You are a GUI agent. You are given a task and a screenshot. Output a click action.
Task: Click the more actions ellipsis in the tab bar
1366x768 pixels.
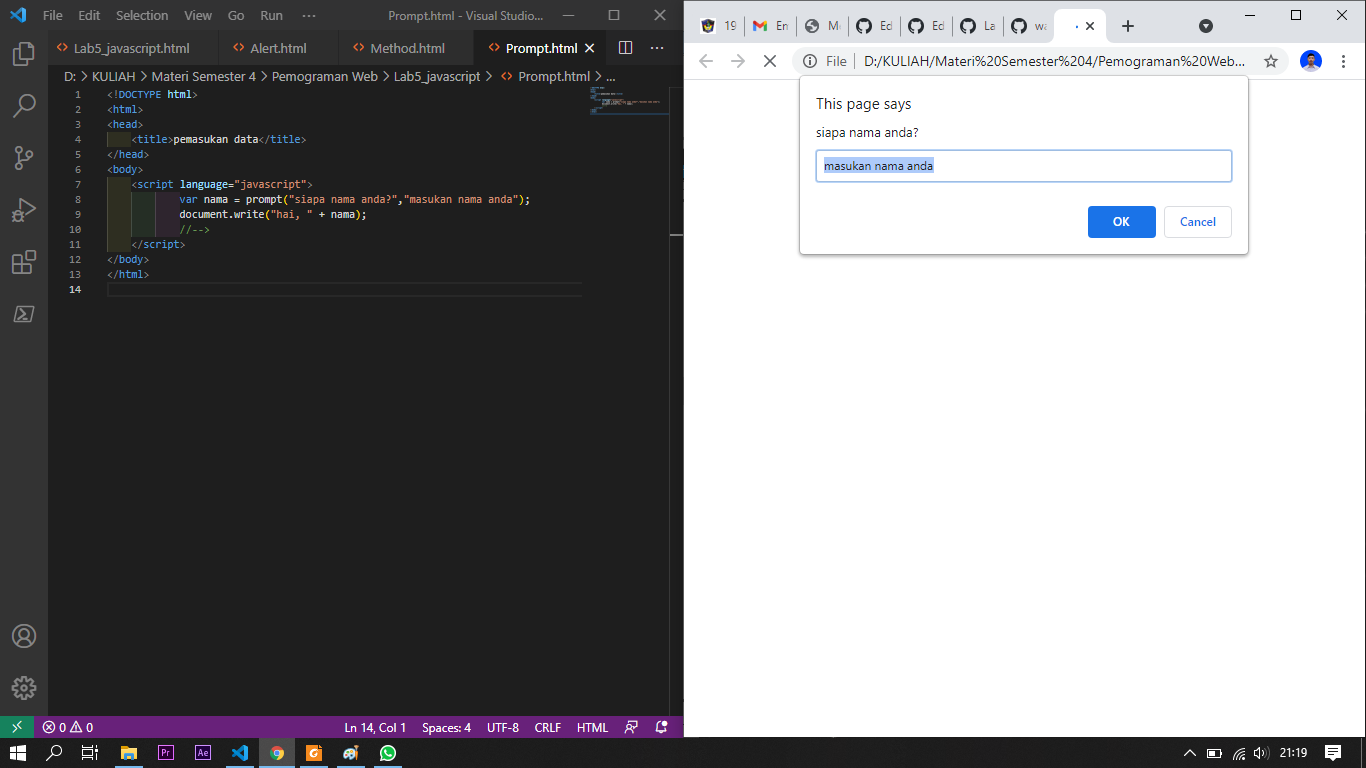point(657,47)
